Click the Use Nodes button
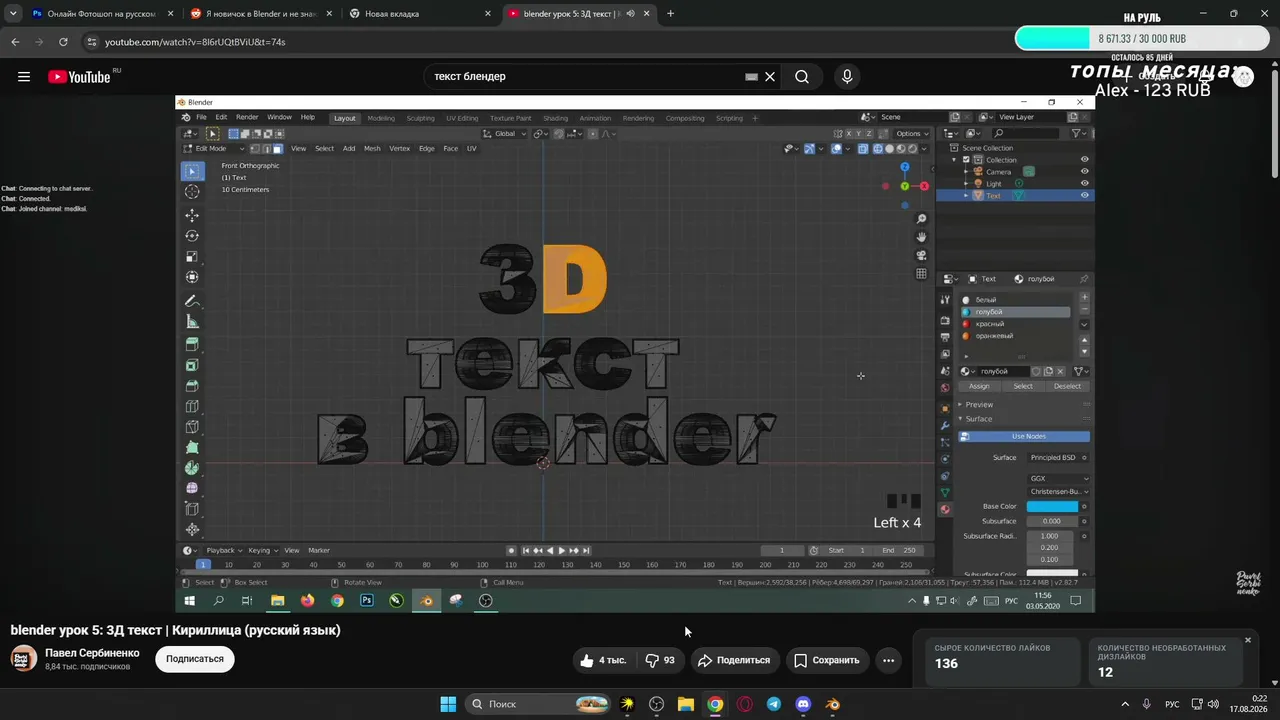 [x=1024, y=437]
